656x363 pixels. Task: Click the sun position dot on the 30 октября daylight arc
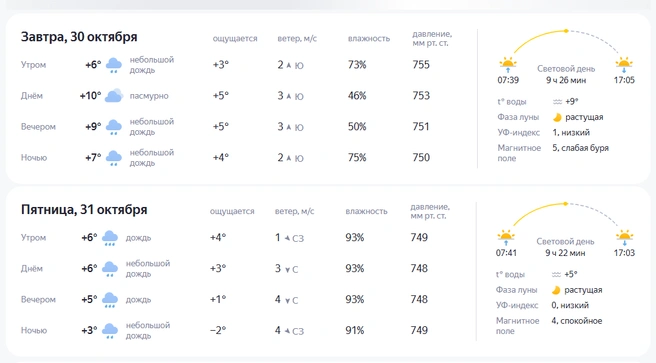(566, 31)
